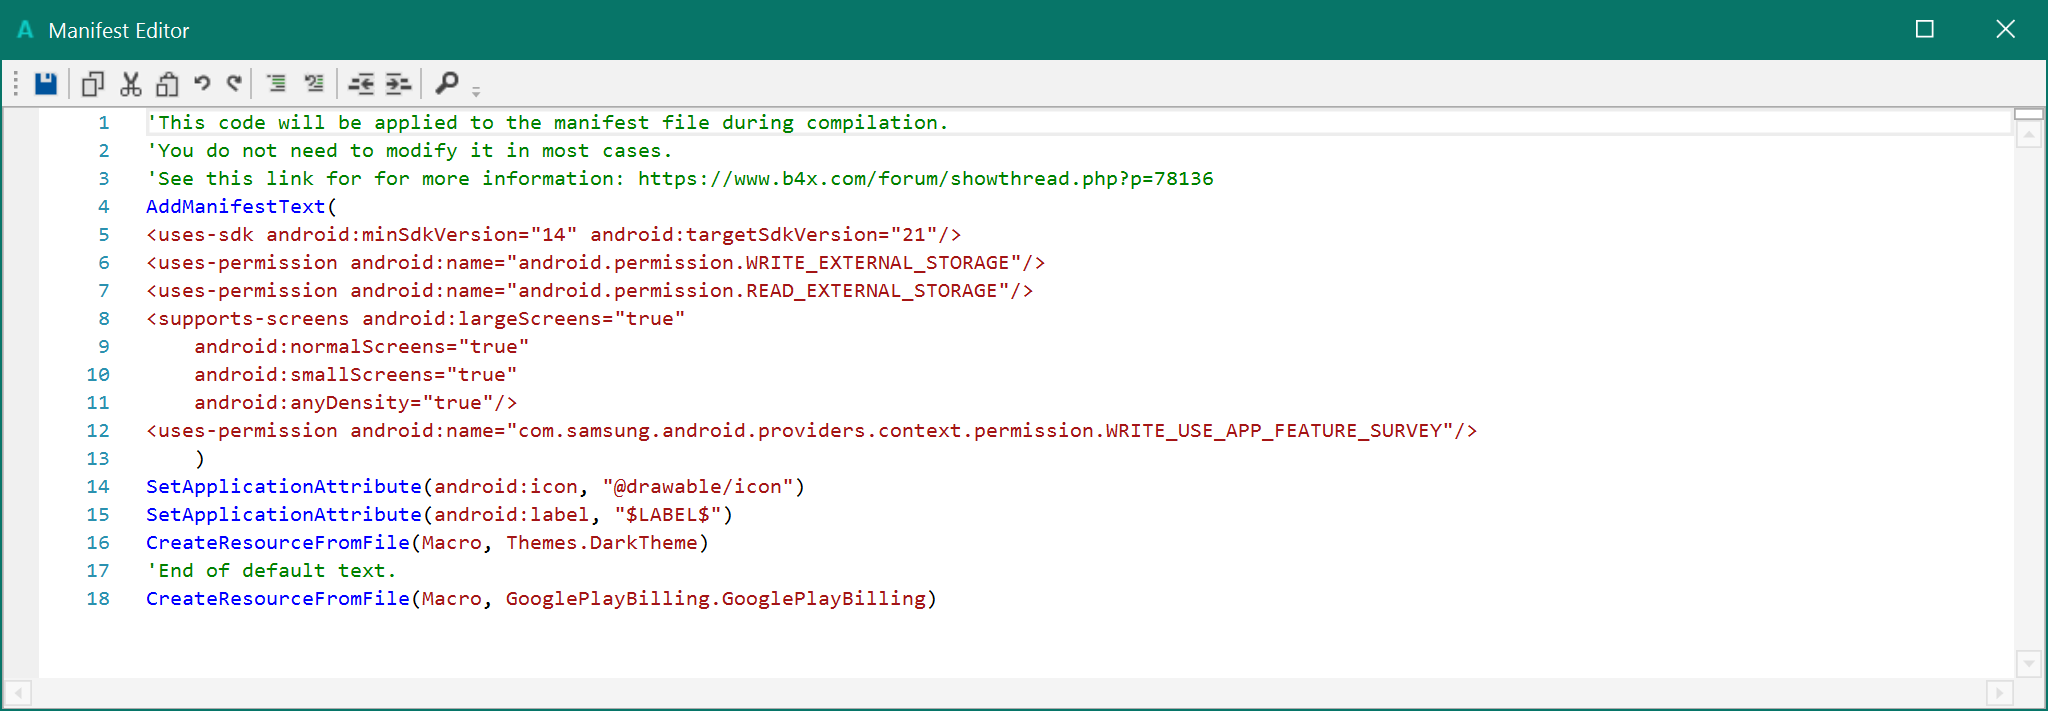Click the READ_EXTERNAL_STORAGE permission line

point(590,291)
